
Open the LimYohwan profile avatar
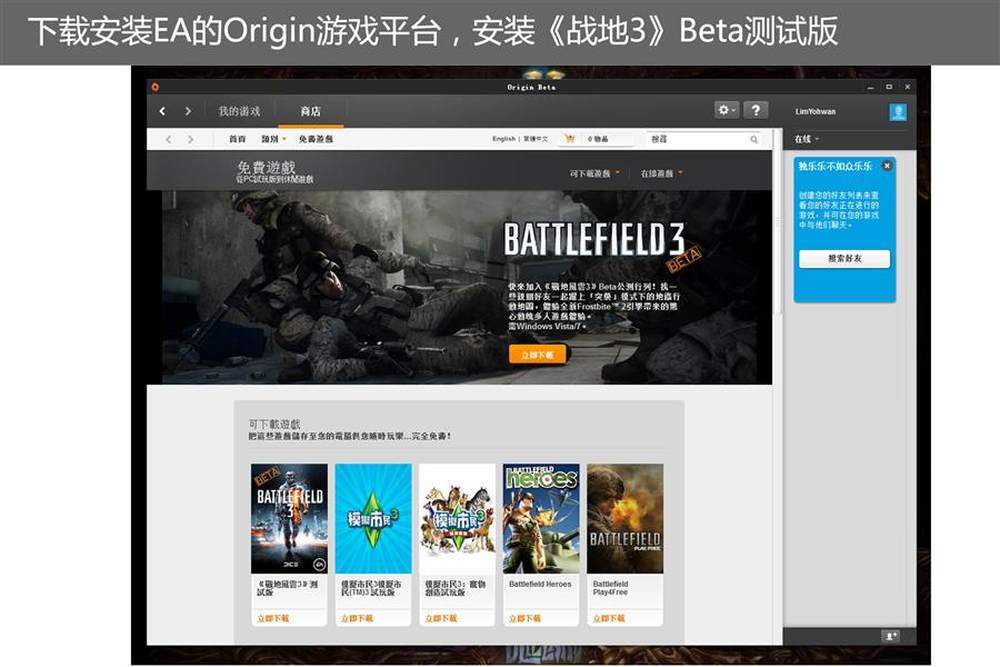click(898, 112)
